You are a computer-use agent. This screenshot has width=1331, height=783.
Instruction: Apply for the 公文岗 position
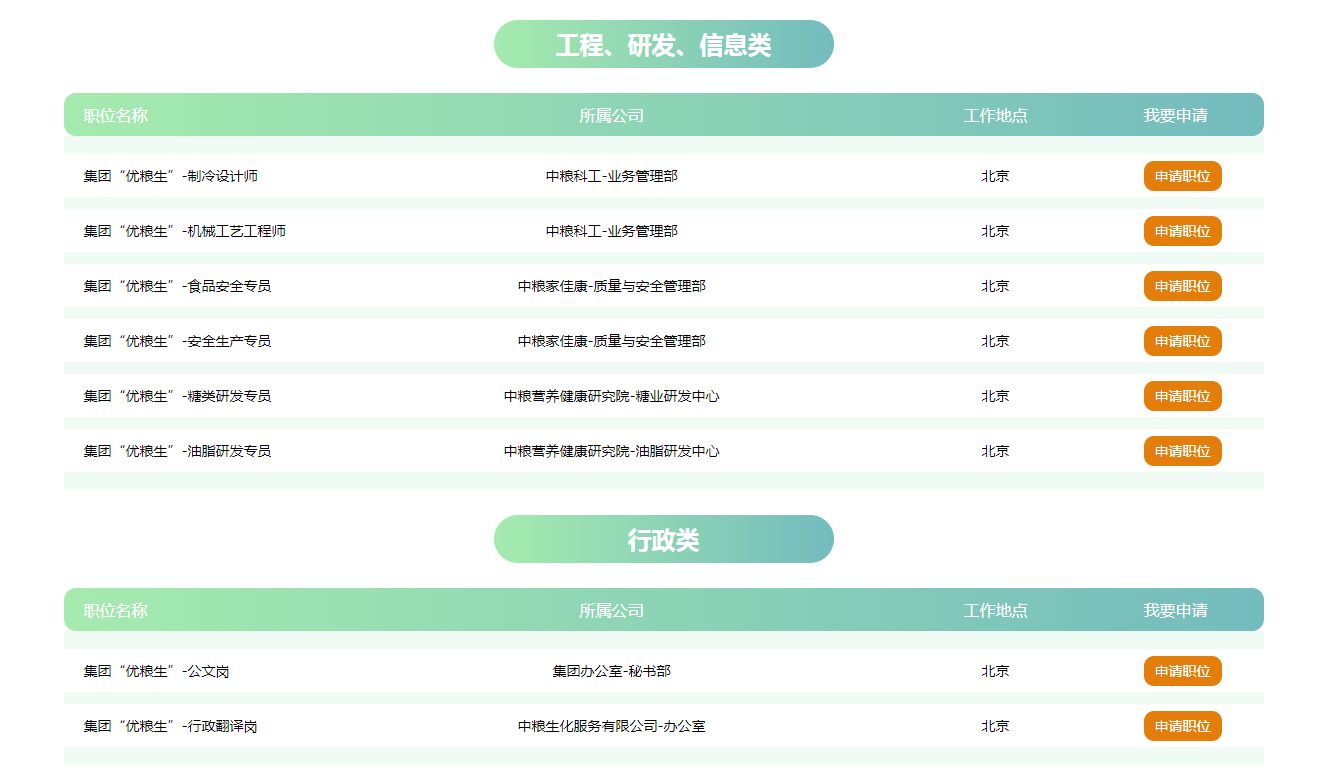coord(1182,671)
